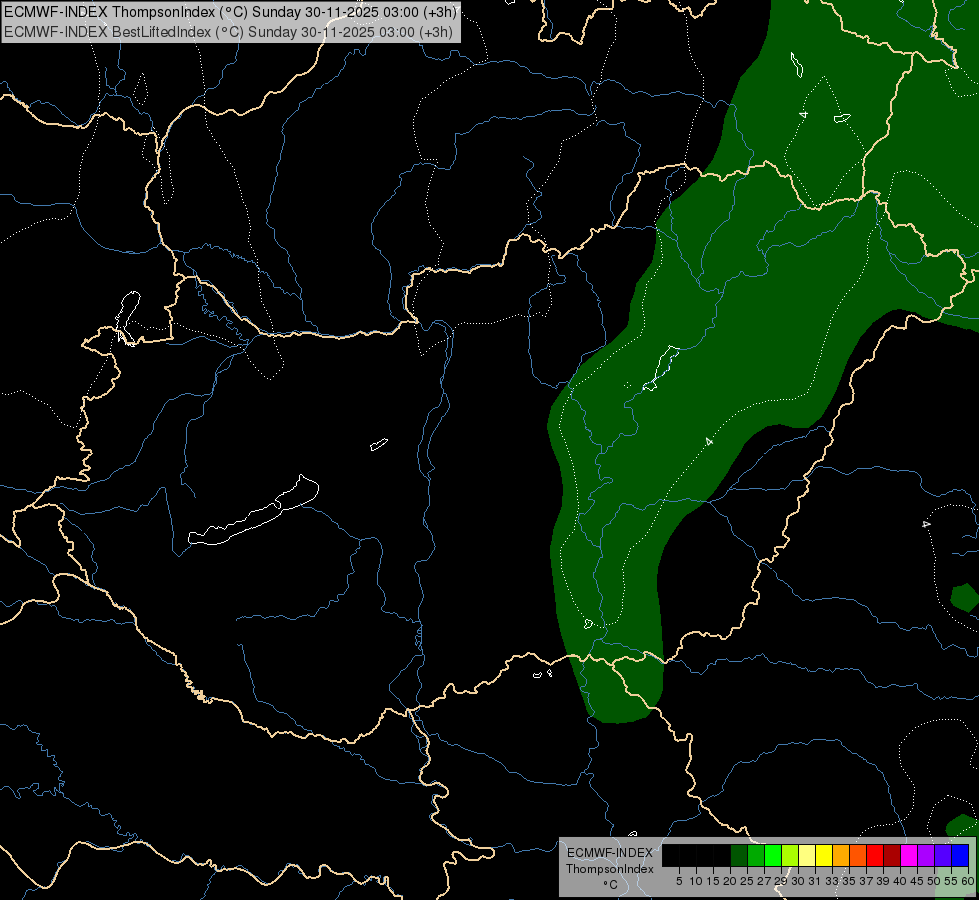Click the '15' tick label on the legend
Viewport: 979px width, 900px height.
[x=713, y=881]
